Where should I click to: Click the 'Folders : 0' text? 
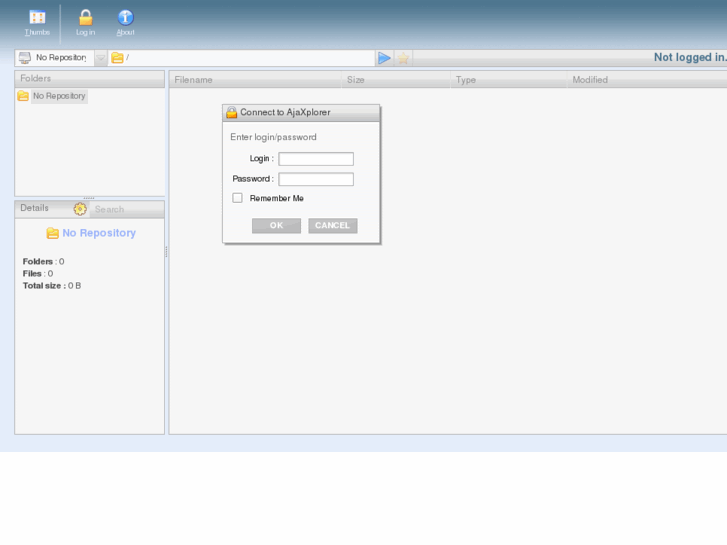click(x=44, y=262)
